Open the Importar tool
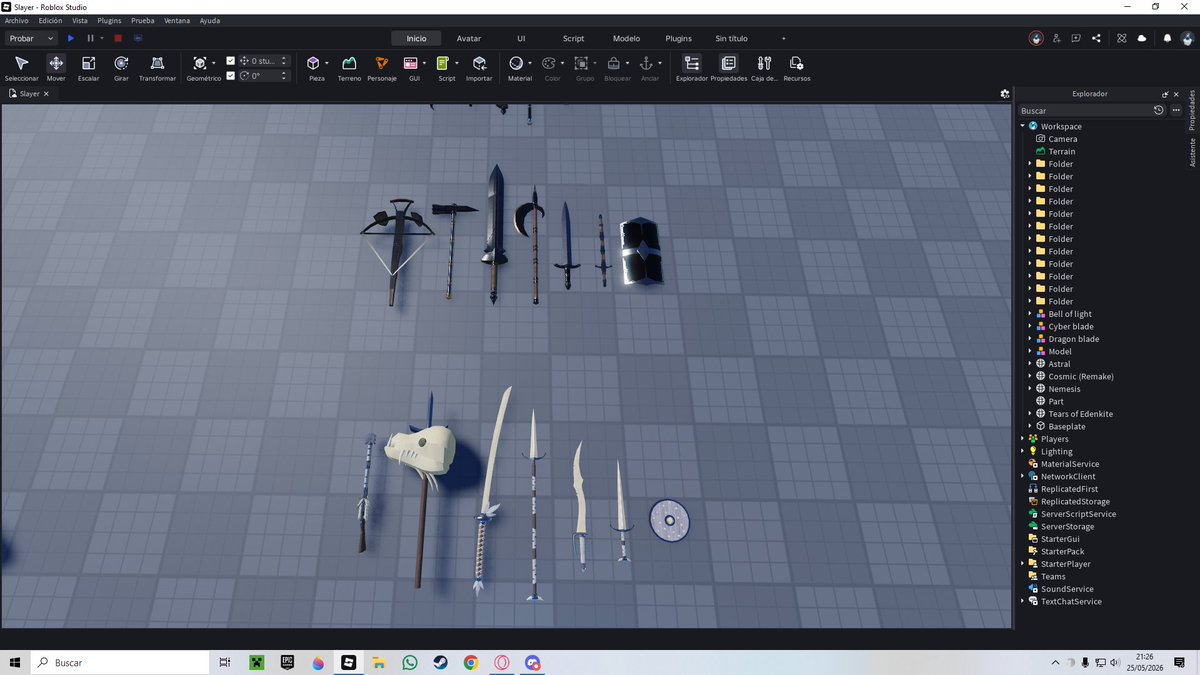This screenshot has height=675, width=1200. point(479,67)
